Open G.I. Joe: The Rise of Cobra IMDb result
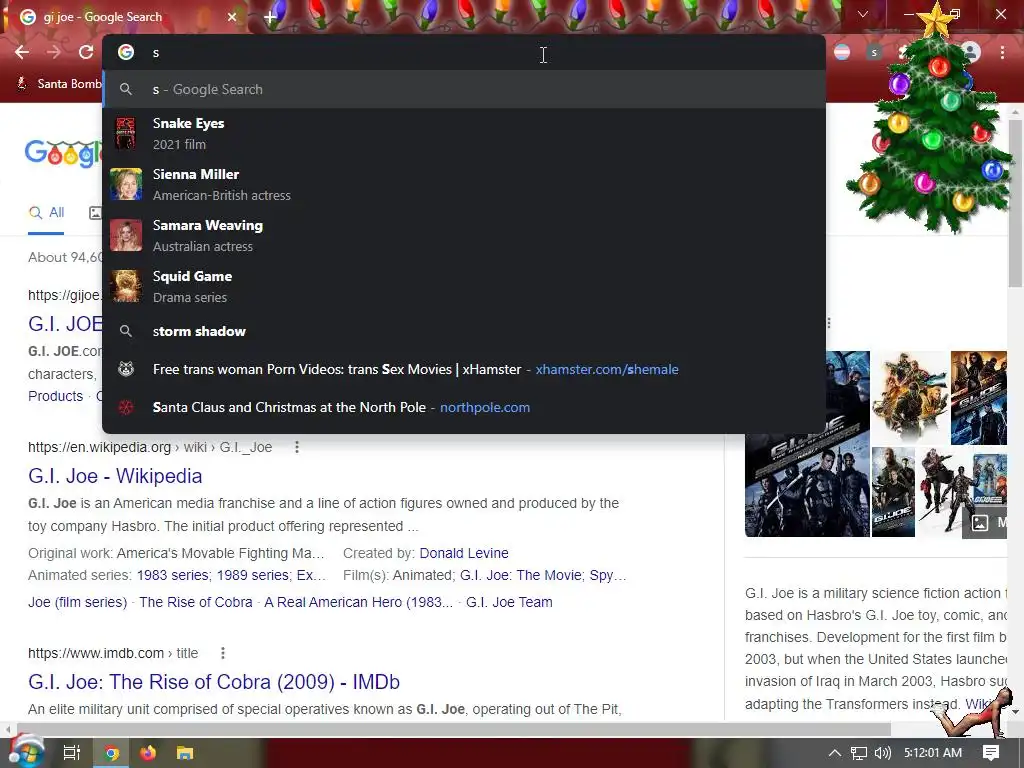This screenshot has height=768, width=1024. pos(214,682)
